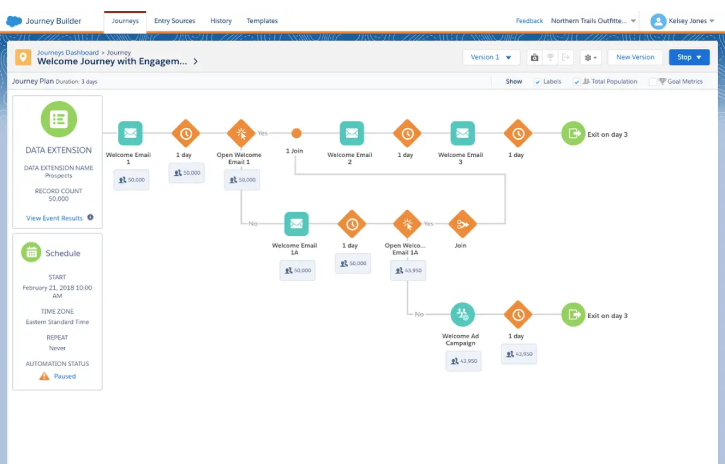Viewport: 725px width, 474px height.
Task: Toggle the Labels checkbox
Action: (538, 82)
